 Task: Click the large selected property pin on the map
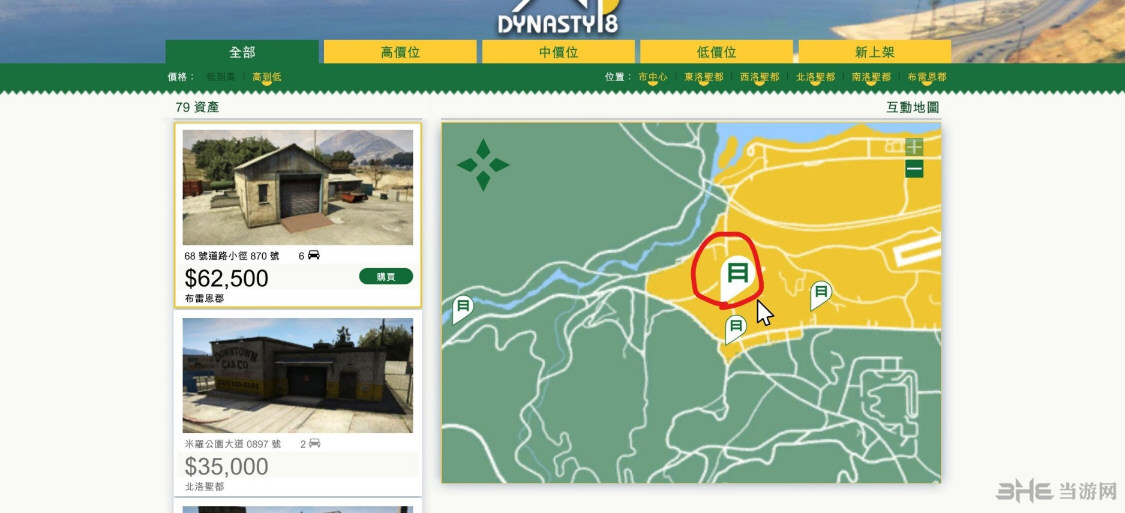(x=740, y=276)
